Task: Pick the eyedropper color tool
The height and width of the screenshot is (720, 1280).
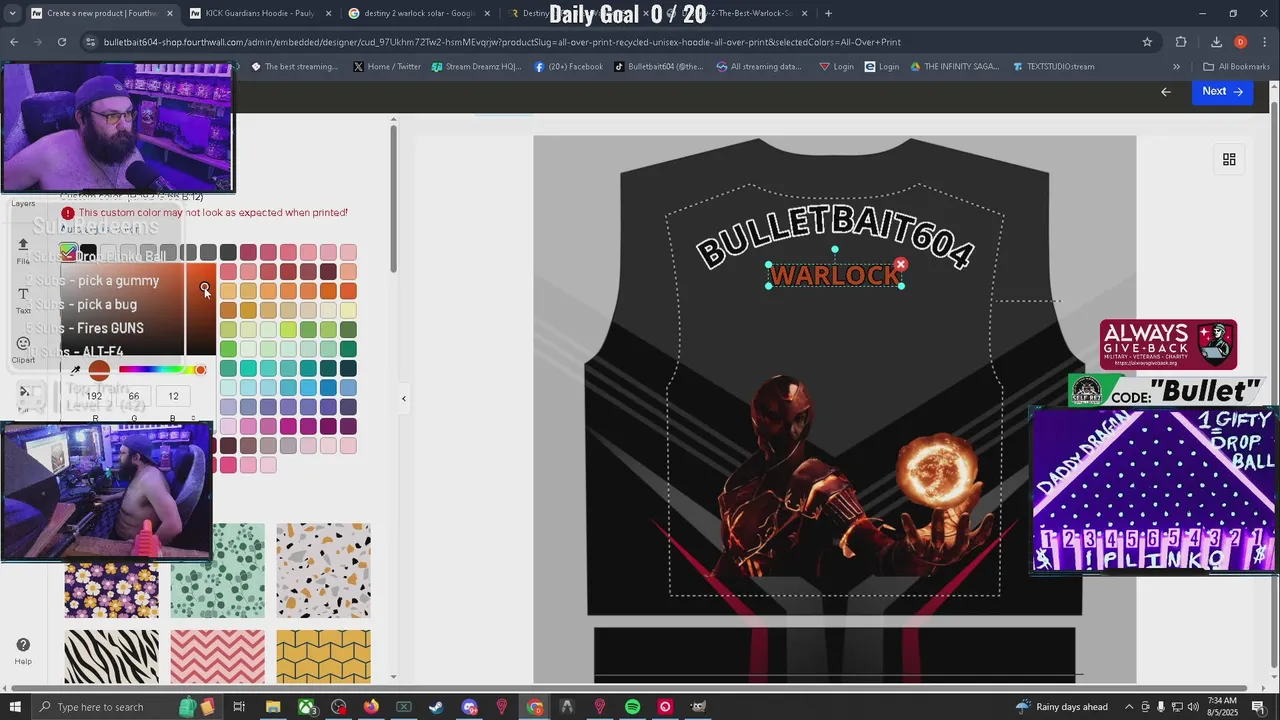Action: pyautogui.click(x=75, y=370)
